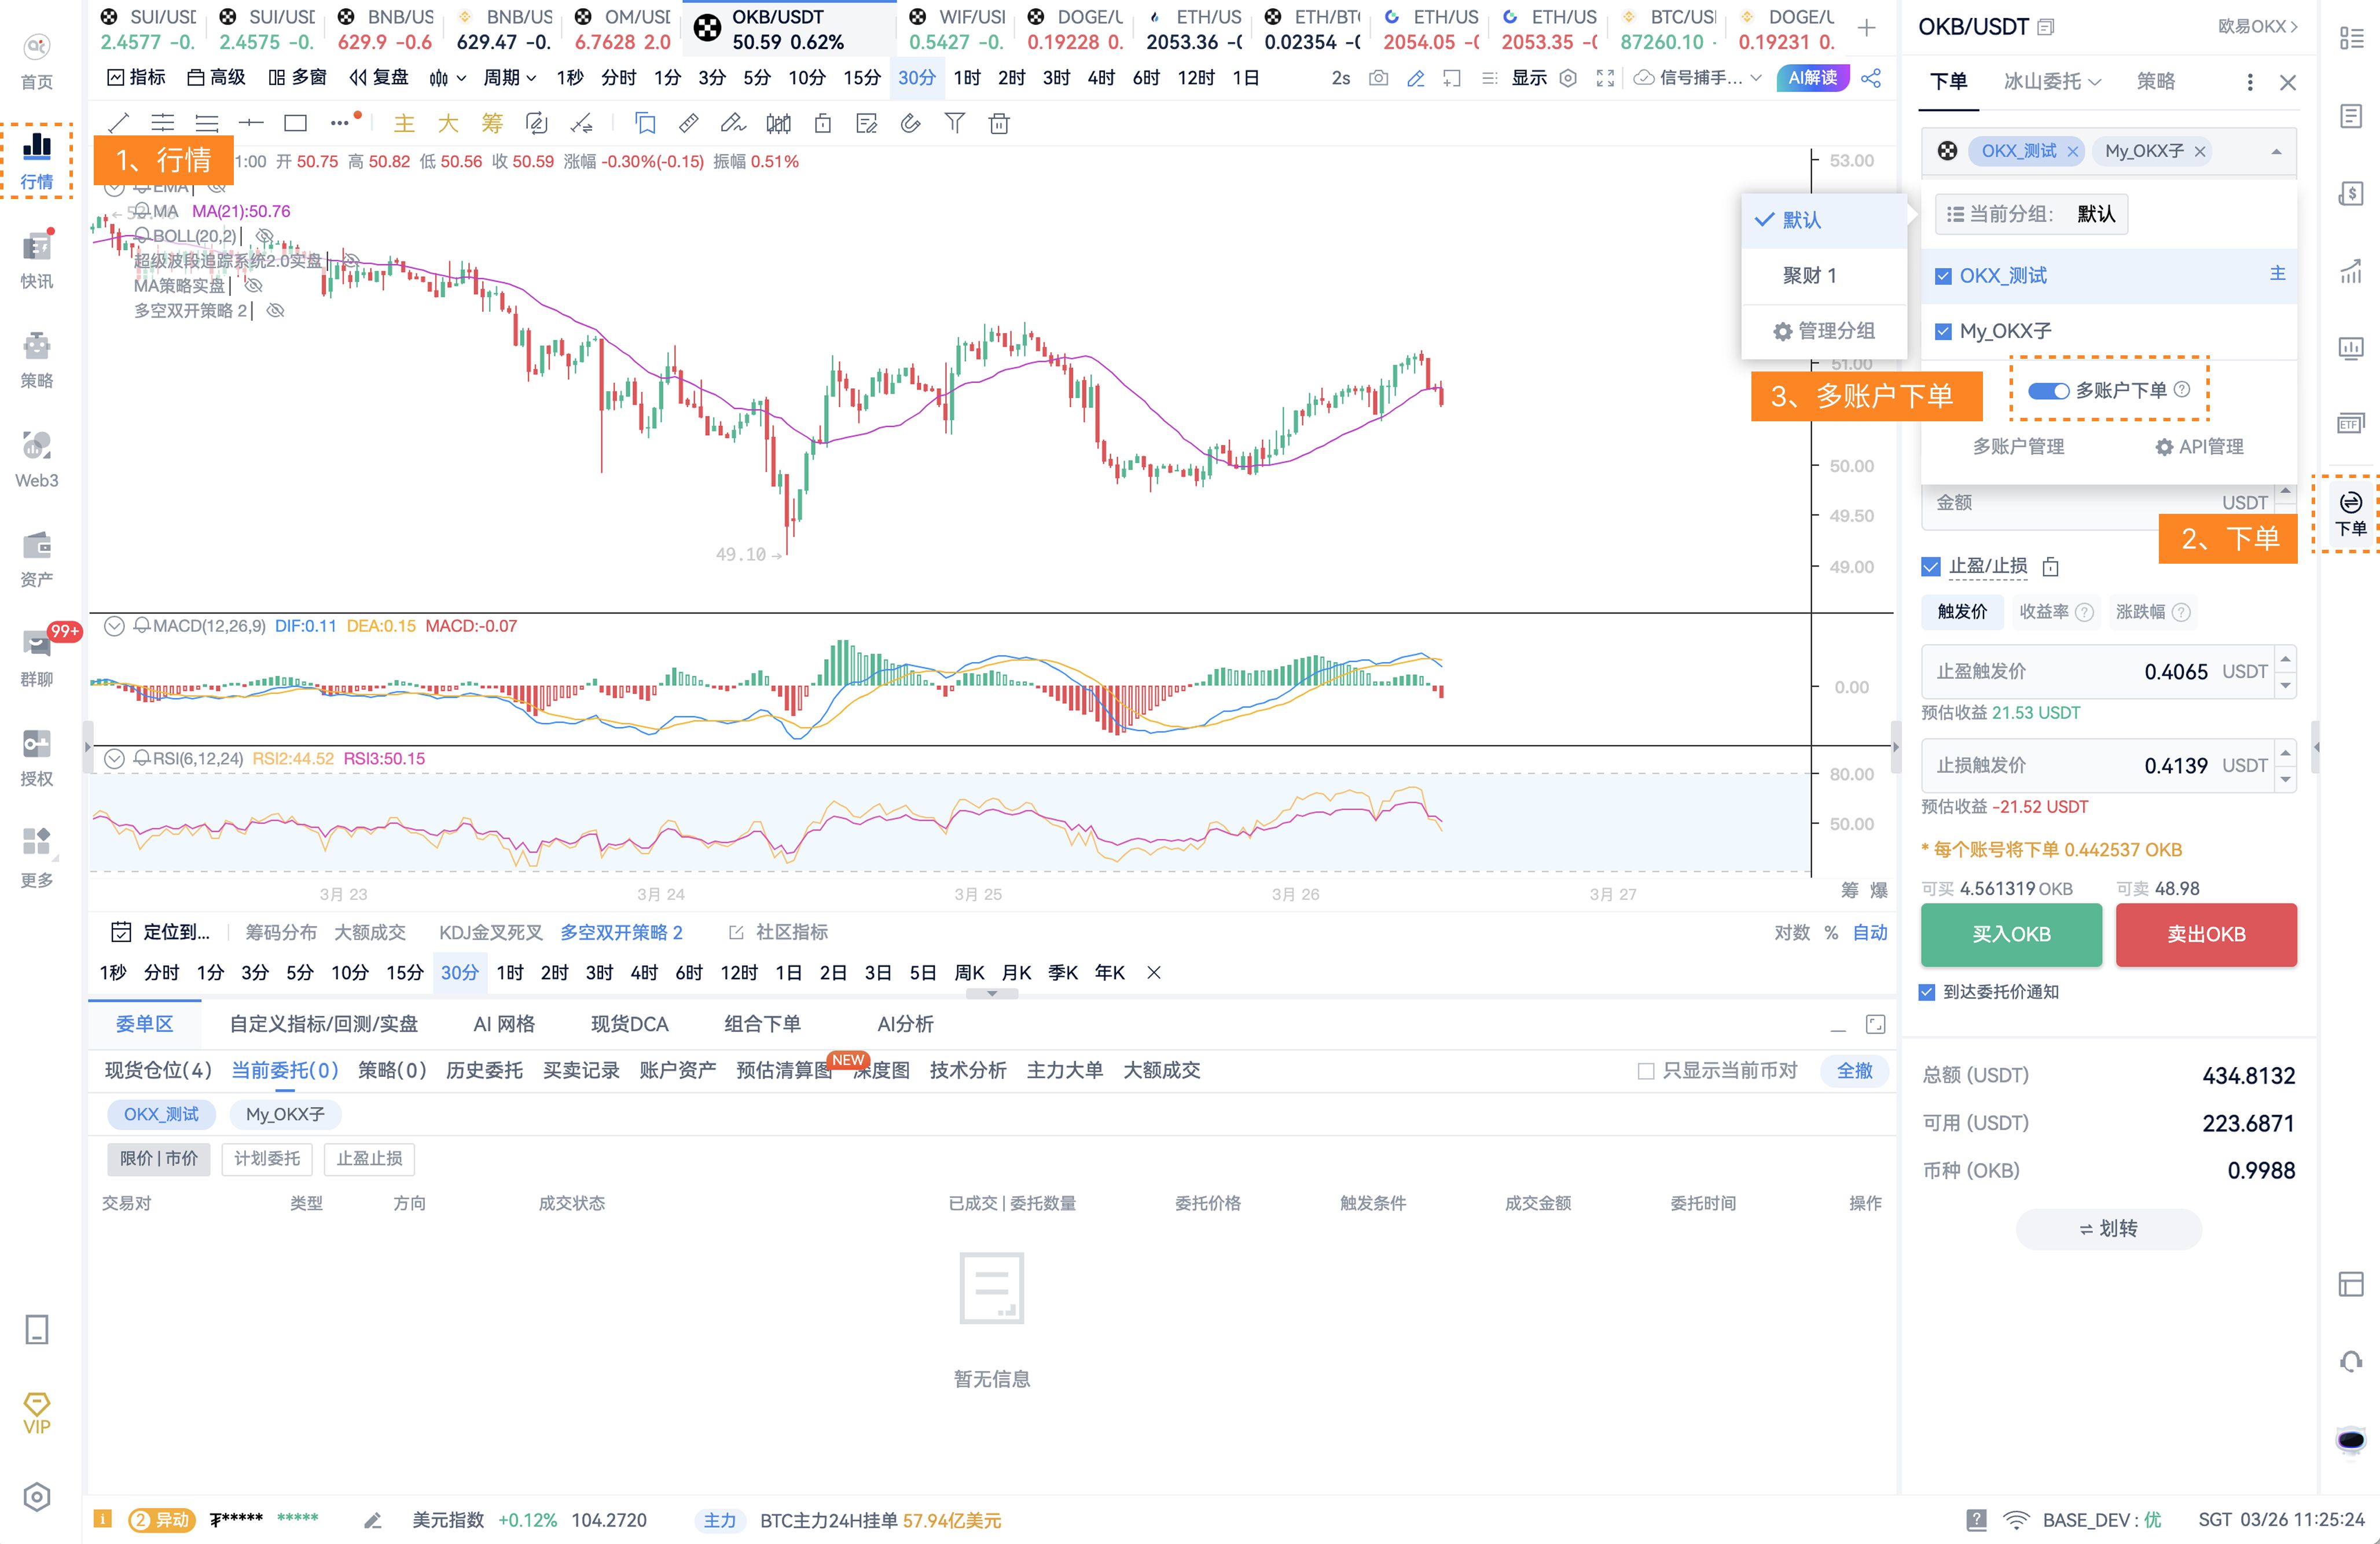Open 欧易OKX exchange link chevron
Image resolution: width=2380 pixels, height=1544 pixels.
click(x=2258, y=27)
